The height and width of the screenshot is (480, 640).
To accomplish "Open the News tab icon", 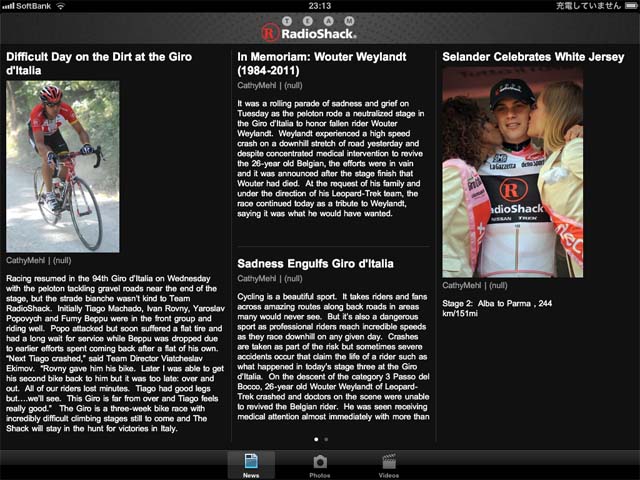I will [251, 461].
